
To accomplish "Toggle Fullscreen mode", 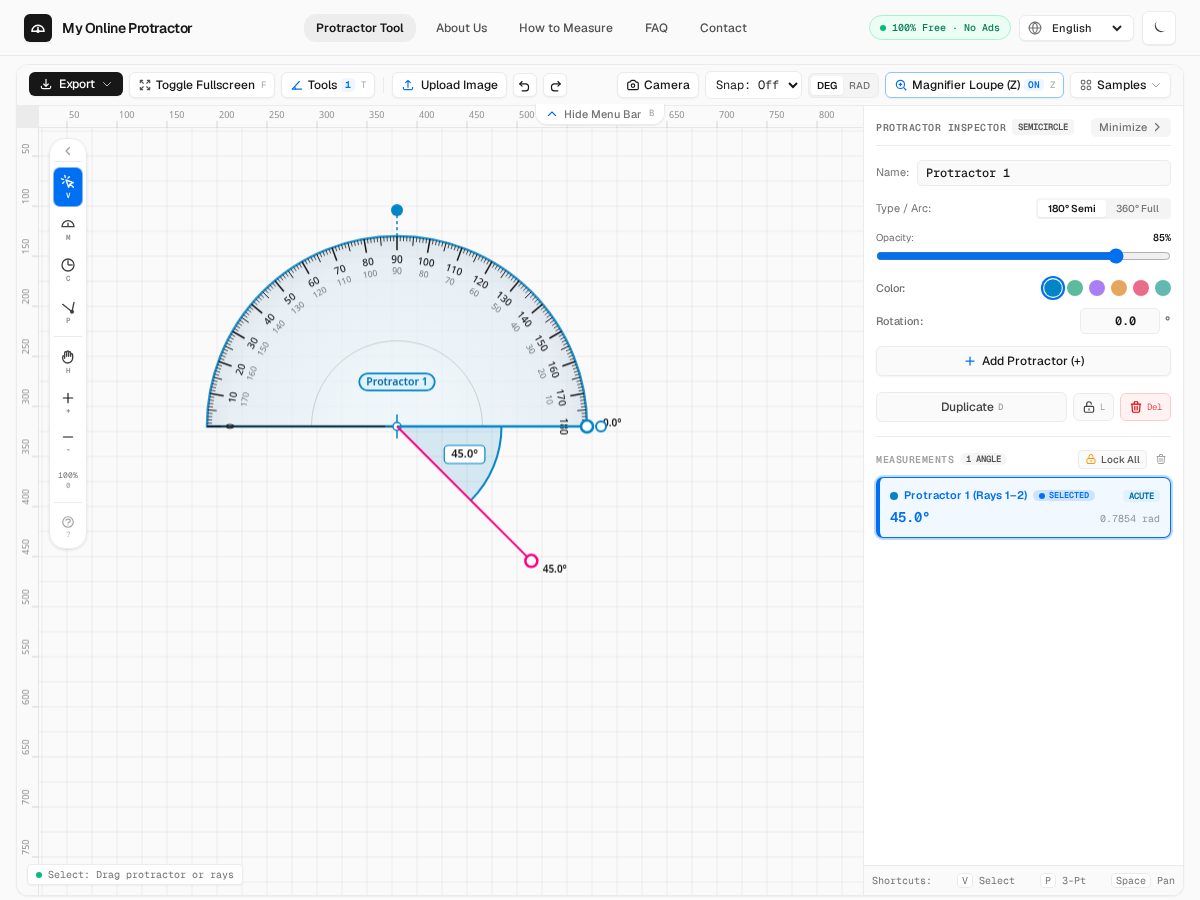I will coord(202,85).
